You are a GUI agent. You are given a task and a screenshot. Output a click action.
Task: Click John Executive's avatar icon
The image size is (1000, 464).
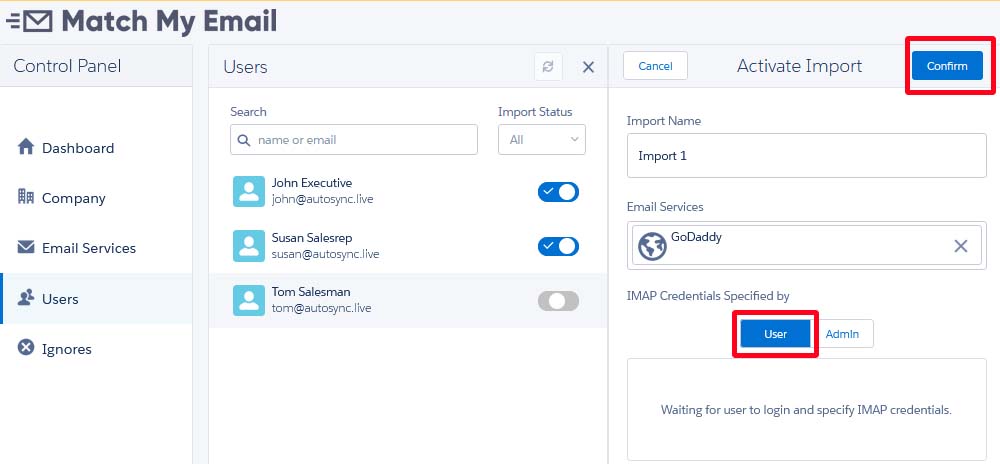(248, 191)
